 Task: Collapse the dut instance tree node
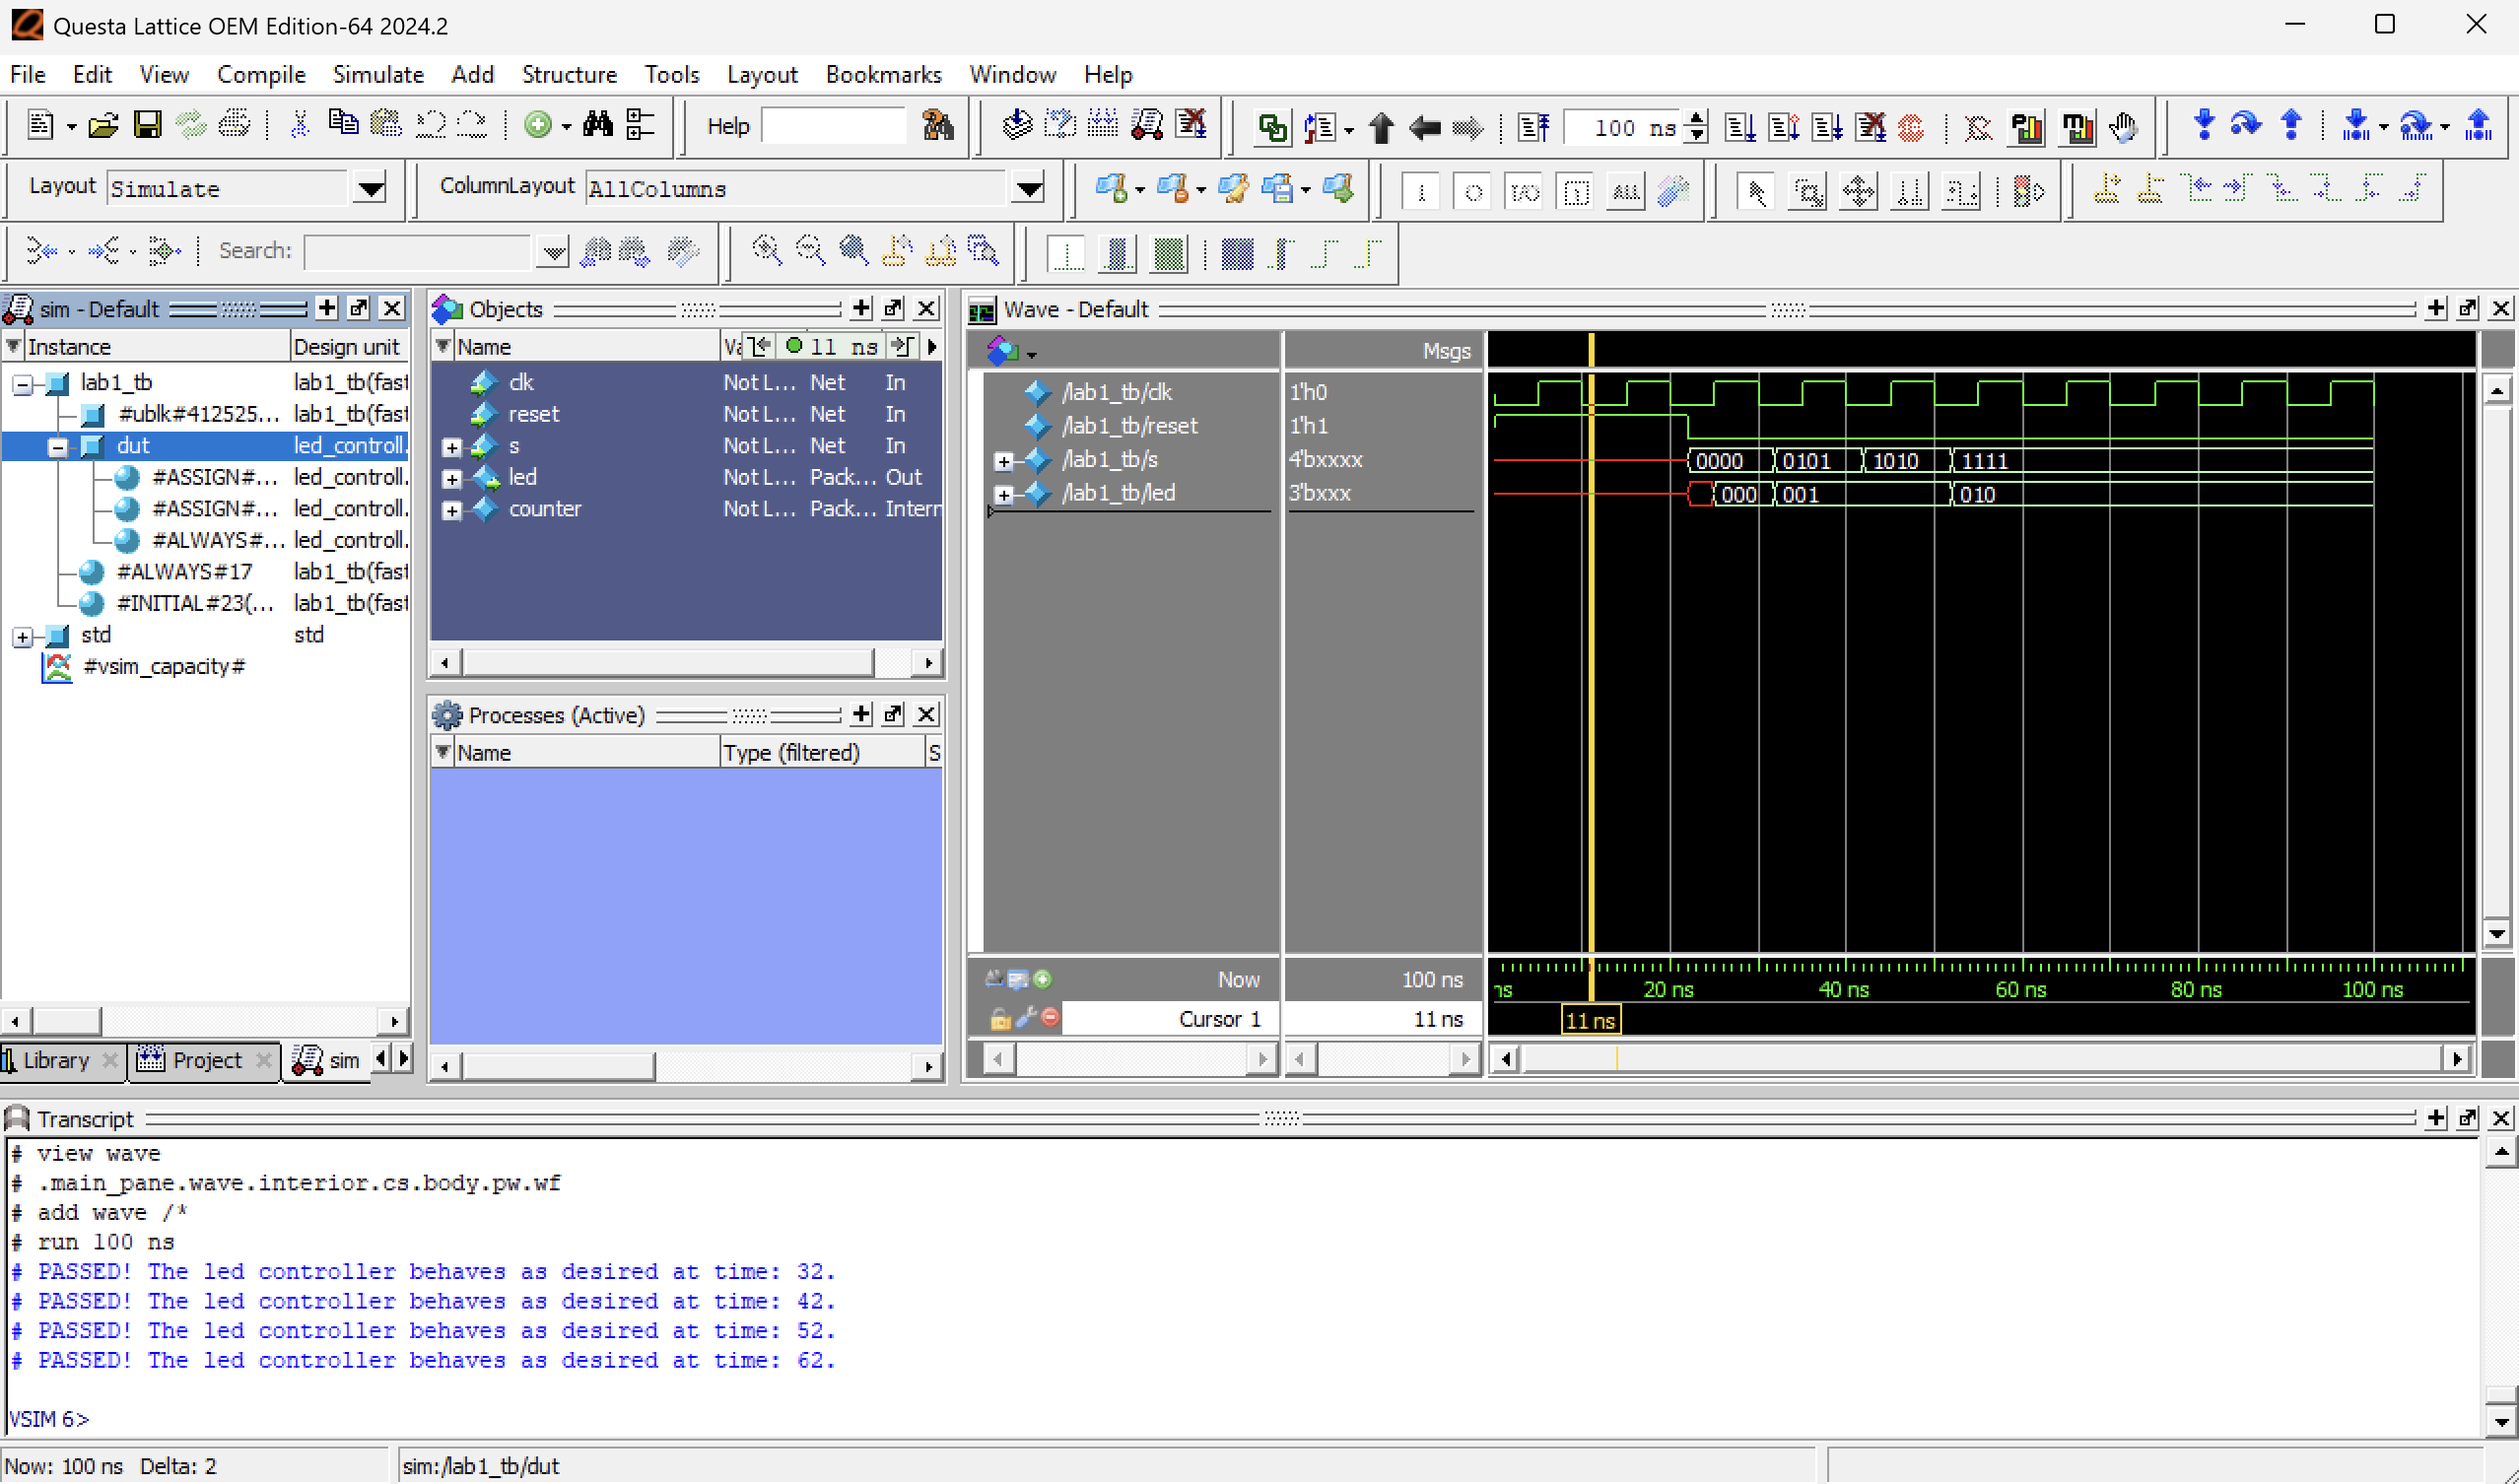click(x=57, y=447)
